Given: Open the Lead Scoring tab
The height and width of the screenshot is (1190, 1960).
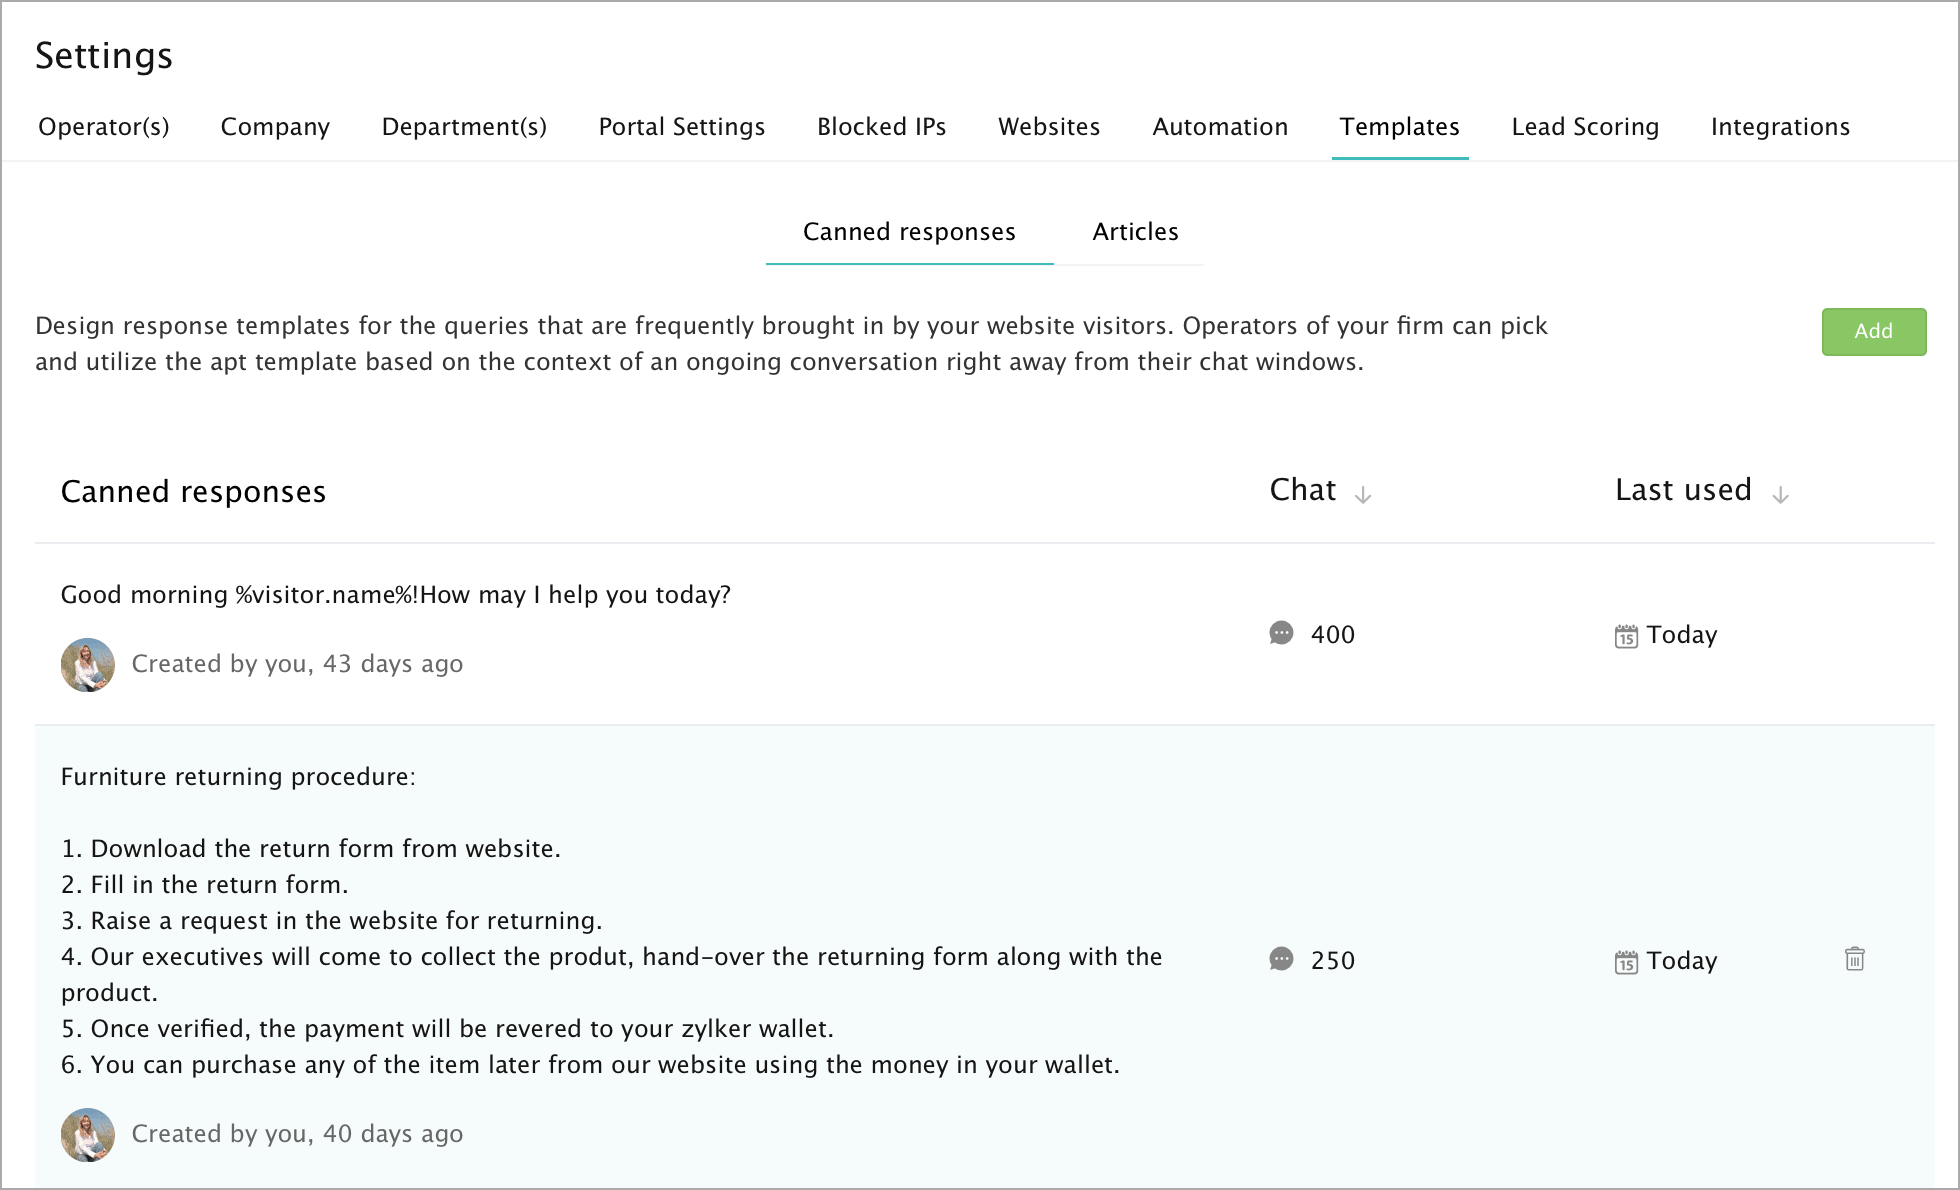Looking at the screenshot, I should [1585, 127].
